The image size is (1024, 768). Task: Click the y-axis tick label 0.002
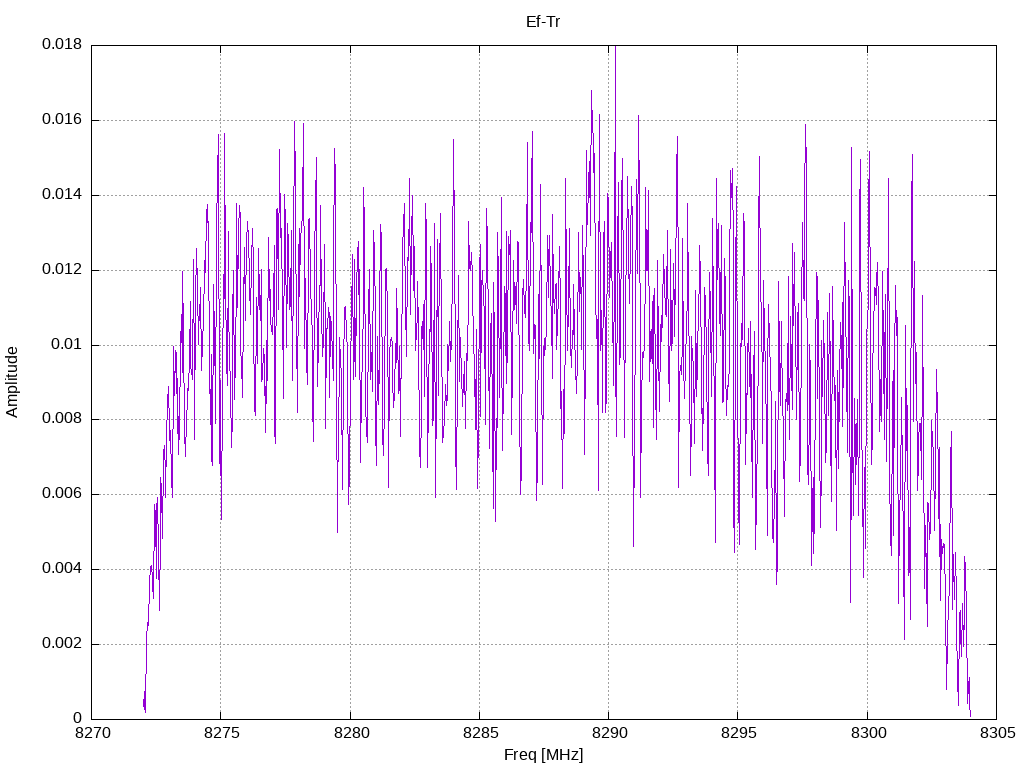[x=62, y=643]
